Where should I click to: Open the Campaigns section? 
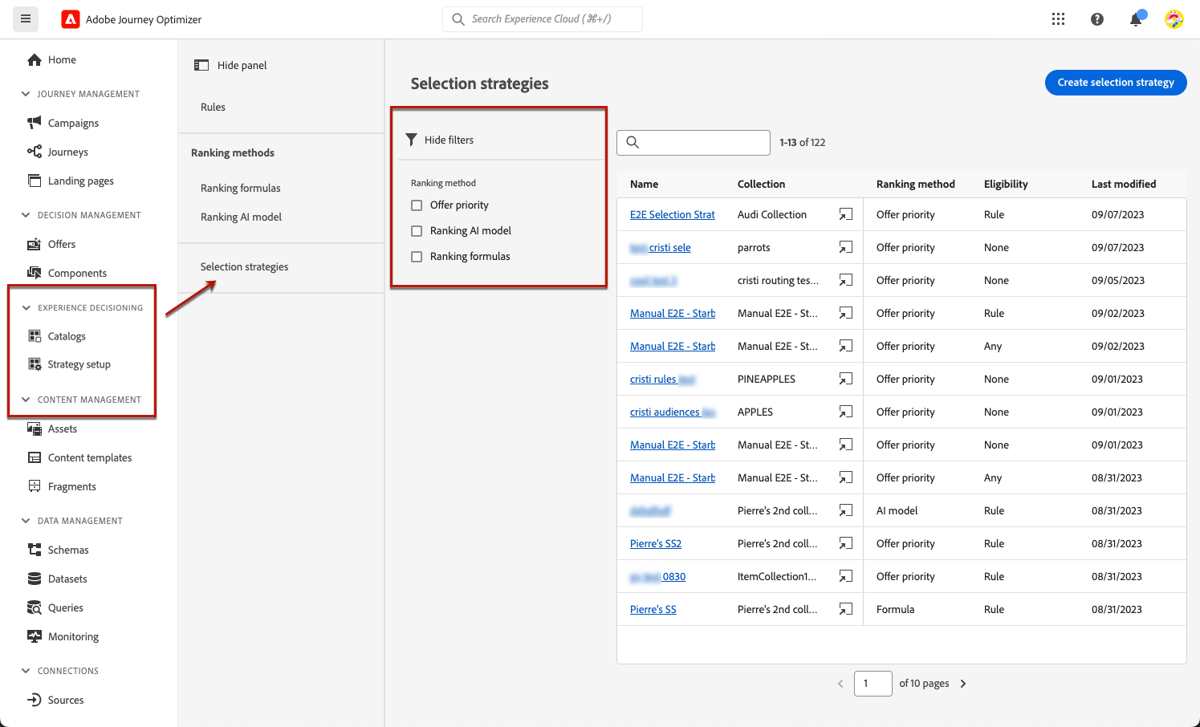[x=70, y=122]
